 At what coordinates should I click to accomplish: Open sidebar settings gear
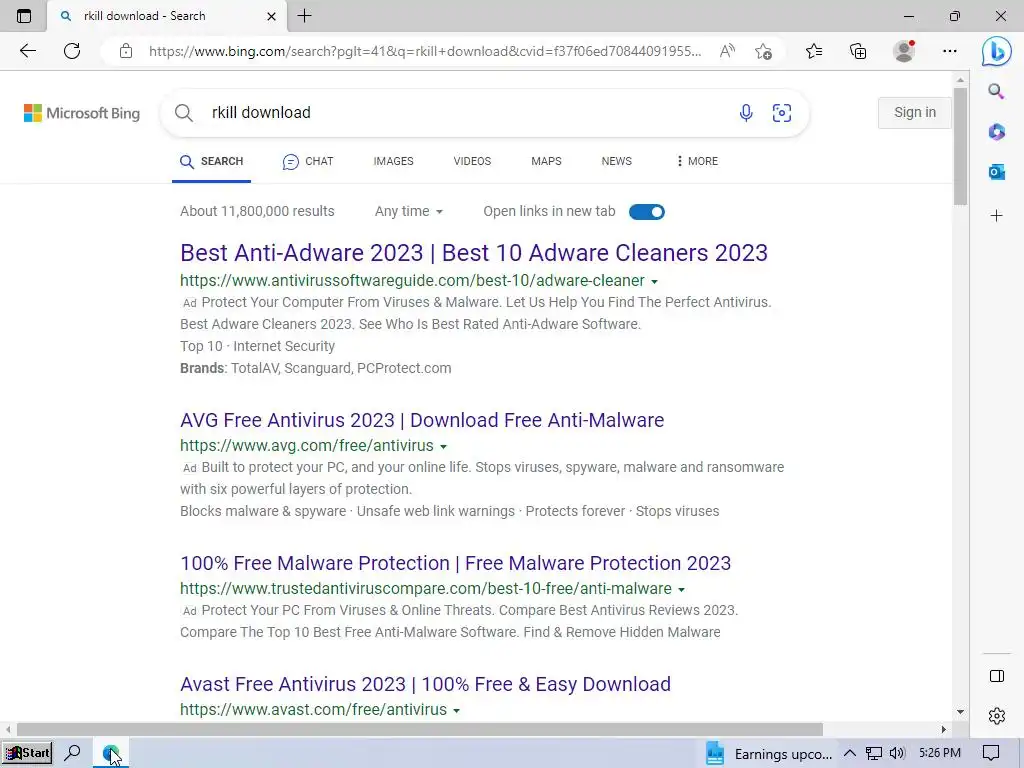pyautogui.click(x=997, y=716)
